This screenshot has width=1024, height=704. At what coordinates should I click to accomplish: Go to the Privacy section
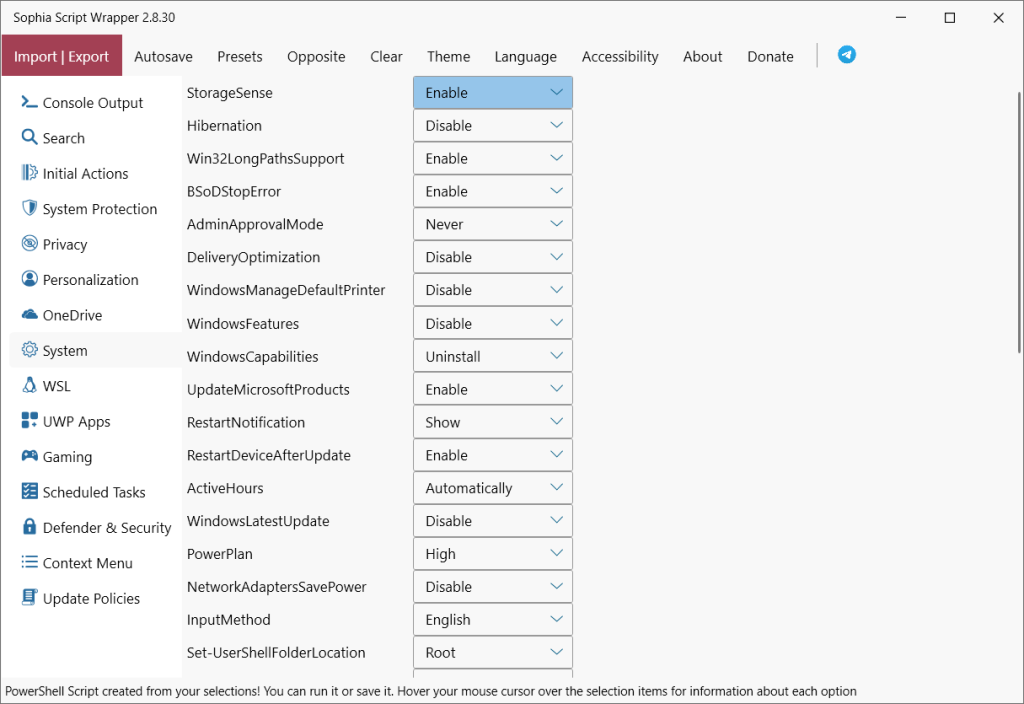[x=95, y=244]
